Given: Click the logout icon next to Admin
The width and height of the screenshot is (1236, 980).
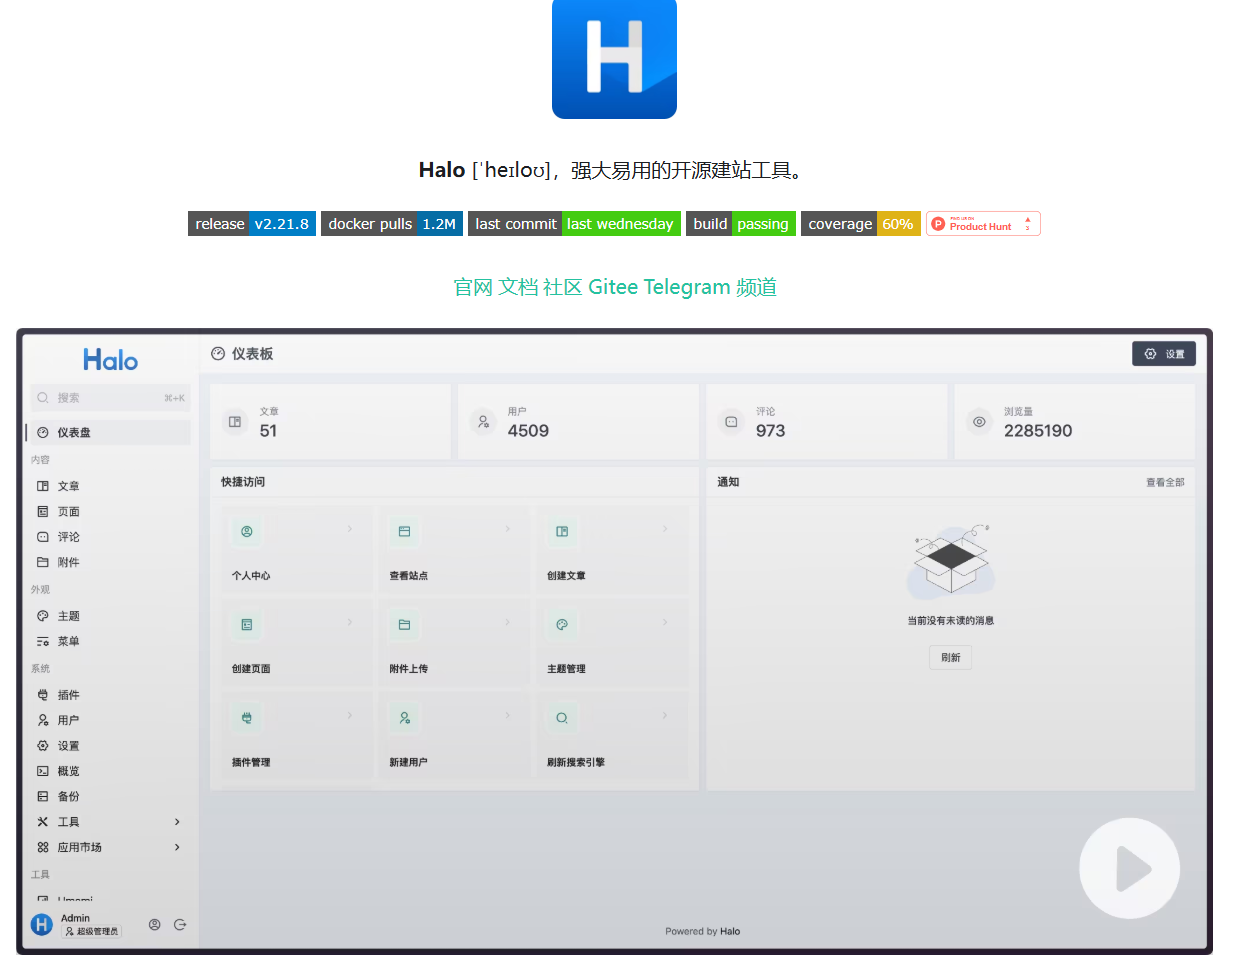Looking at the screenshot, I should (181, 924).
